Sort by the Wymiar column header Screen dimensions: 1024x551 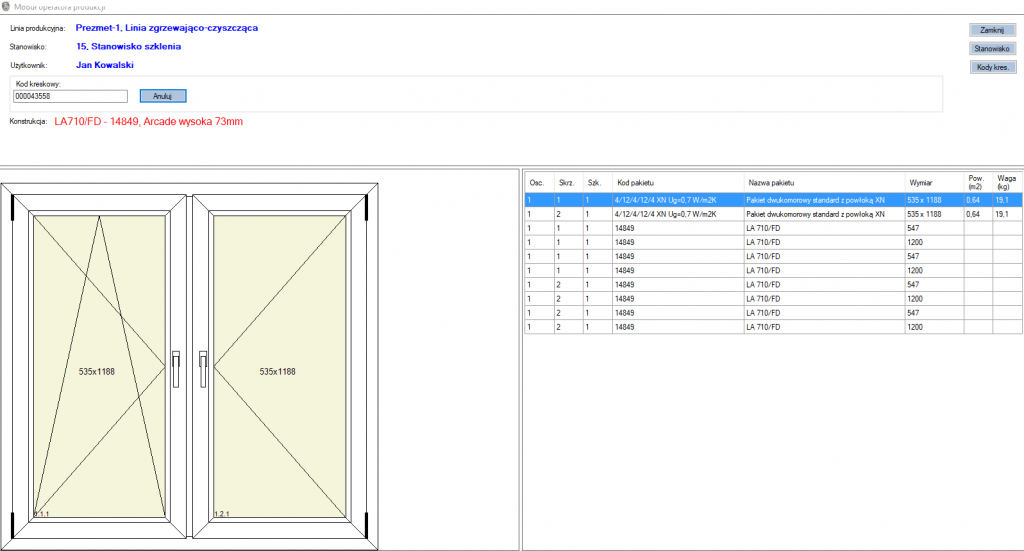coord(934,183)
